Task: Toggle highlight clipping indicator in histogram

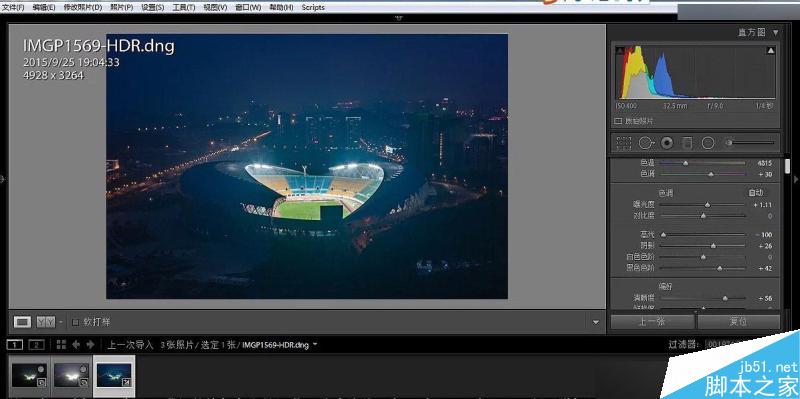Action: [x=770, y=51]
